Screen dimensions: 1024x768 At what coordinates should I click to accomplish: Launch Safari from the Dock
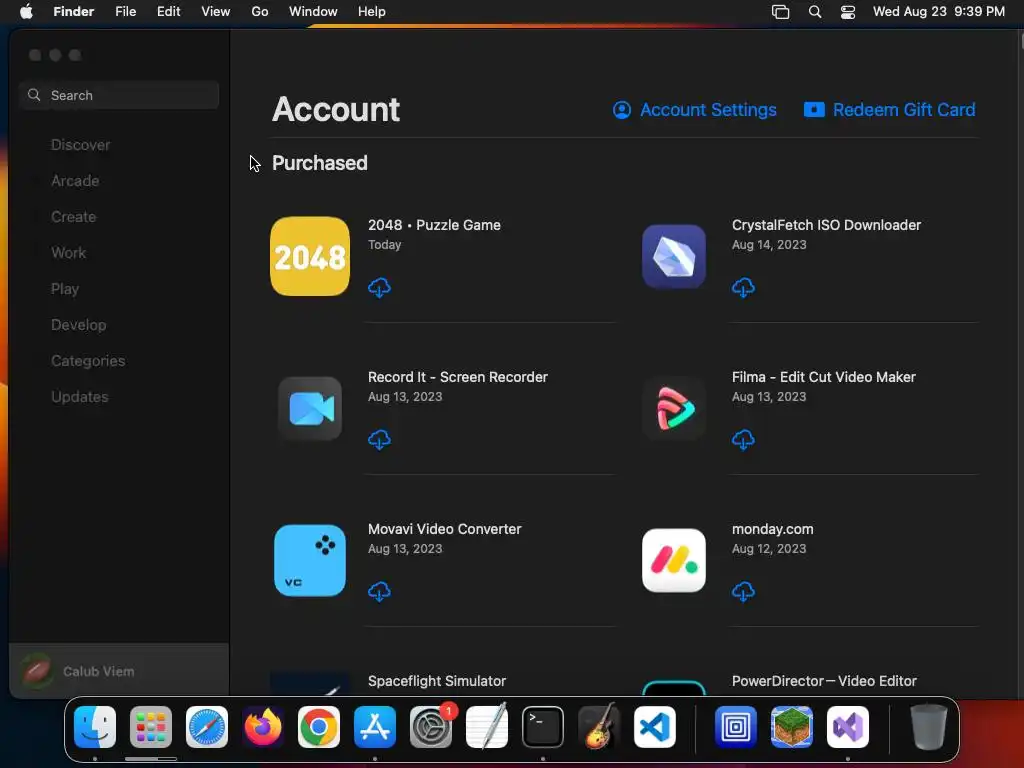(x=207, y=727)
